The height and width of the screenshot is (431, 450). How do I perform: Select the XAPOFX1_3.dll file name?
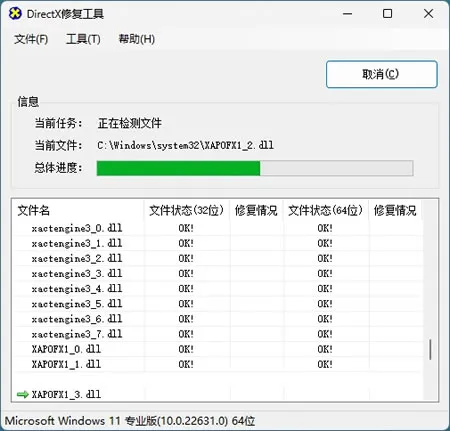pos(66,395)
